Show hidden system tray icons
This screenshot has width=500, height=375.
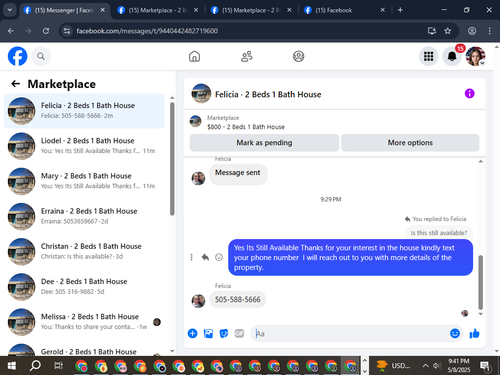click(x=425, y=366)
